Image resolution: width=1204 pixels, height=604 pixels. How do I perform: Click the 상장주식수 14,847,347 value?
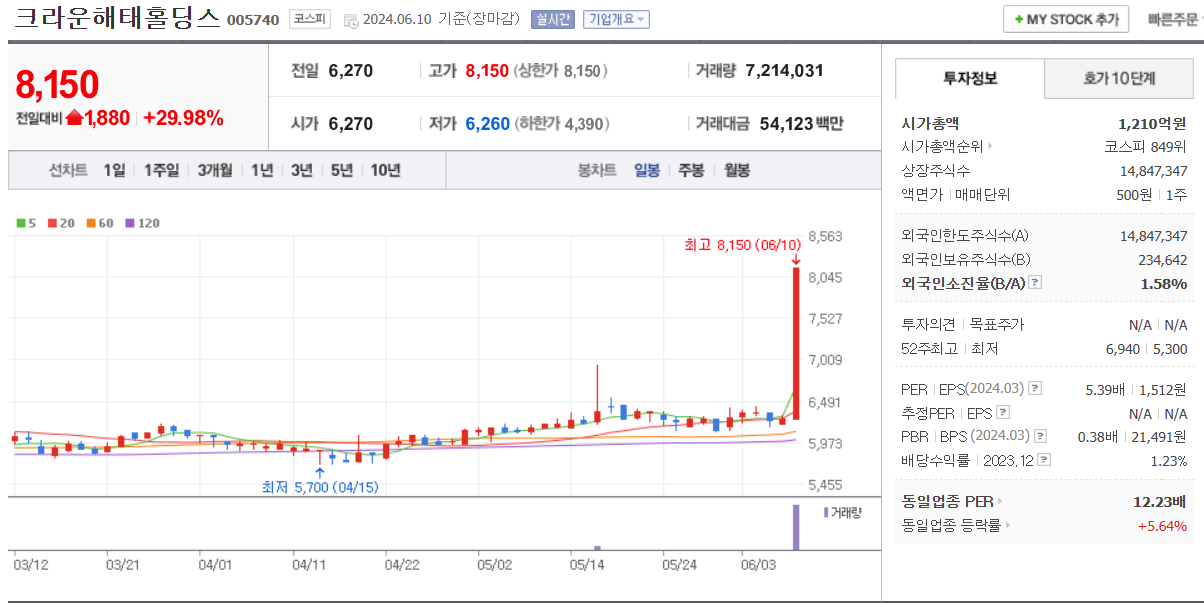[1154, 170]
